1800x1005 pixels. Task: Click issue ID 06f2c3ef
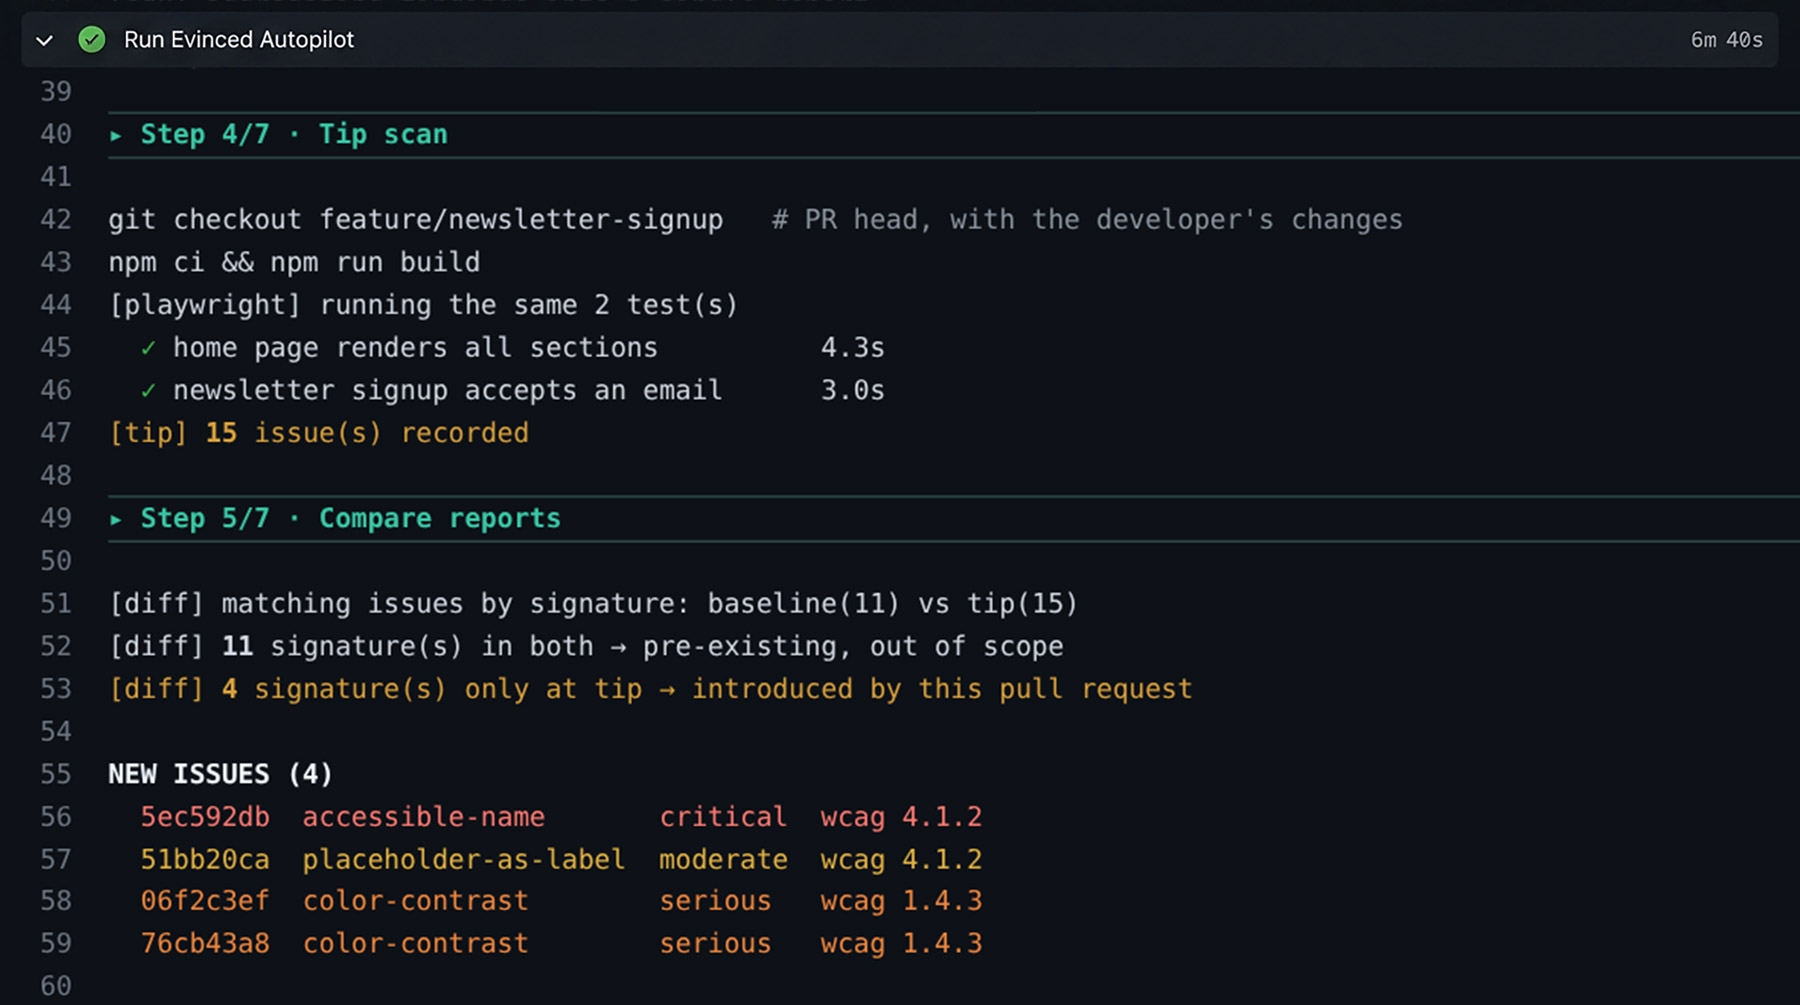click(x=205, y=901)
